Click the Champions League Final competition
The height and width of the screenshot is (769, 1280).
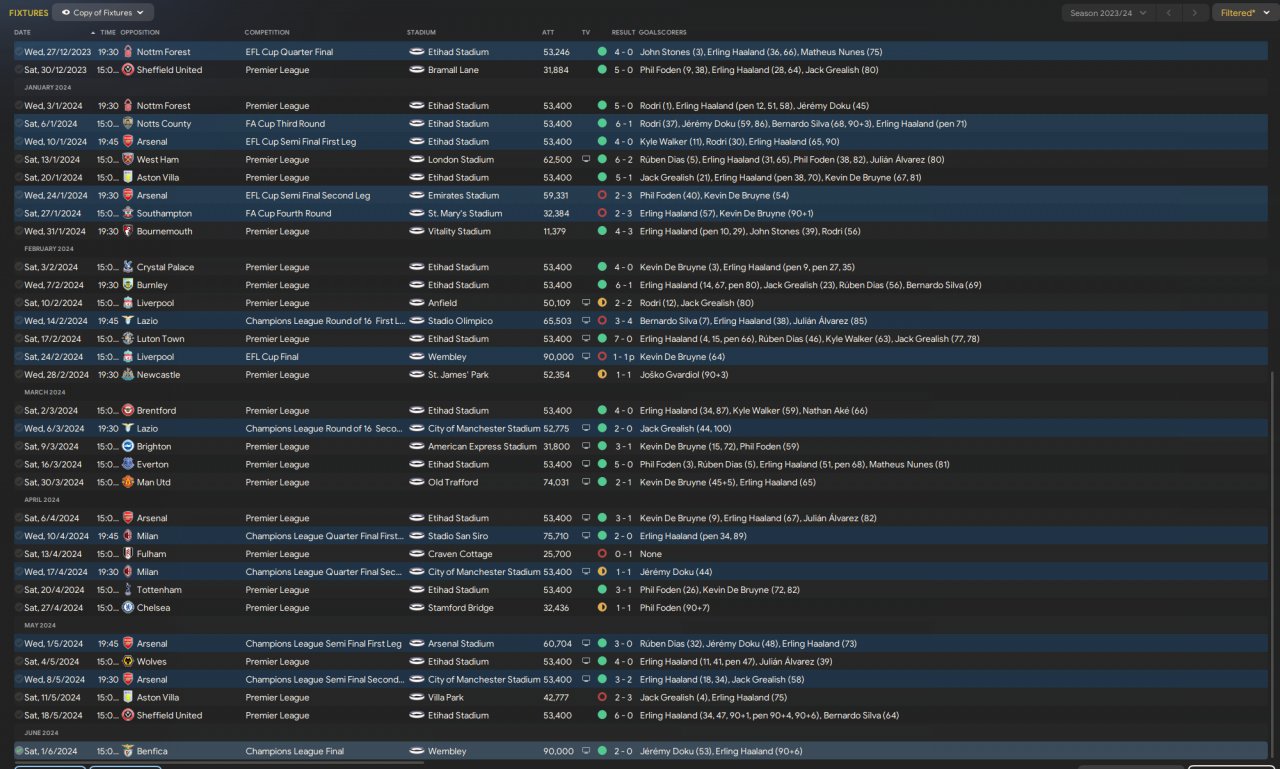pyautogui.click(x=295, y=752)
